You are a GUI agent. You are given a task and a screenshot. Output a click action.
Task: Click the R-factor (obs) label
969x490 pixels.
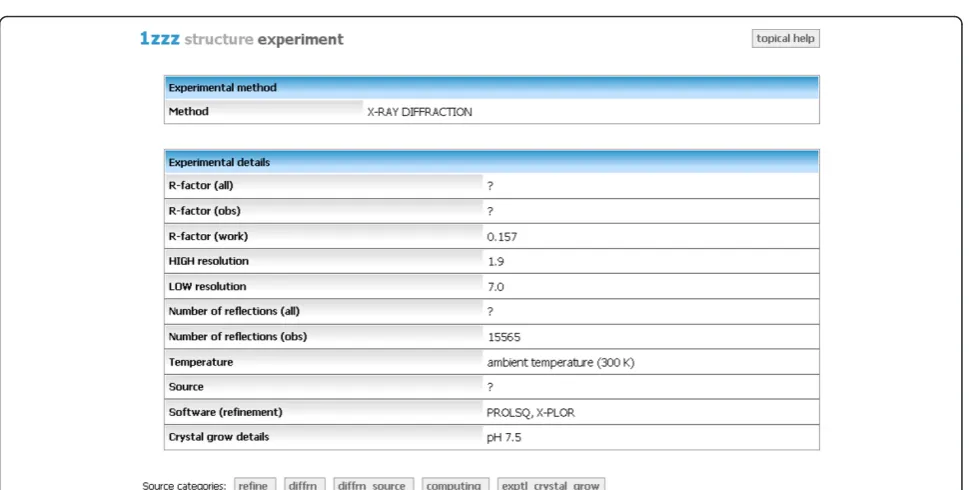[205, 211]
